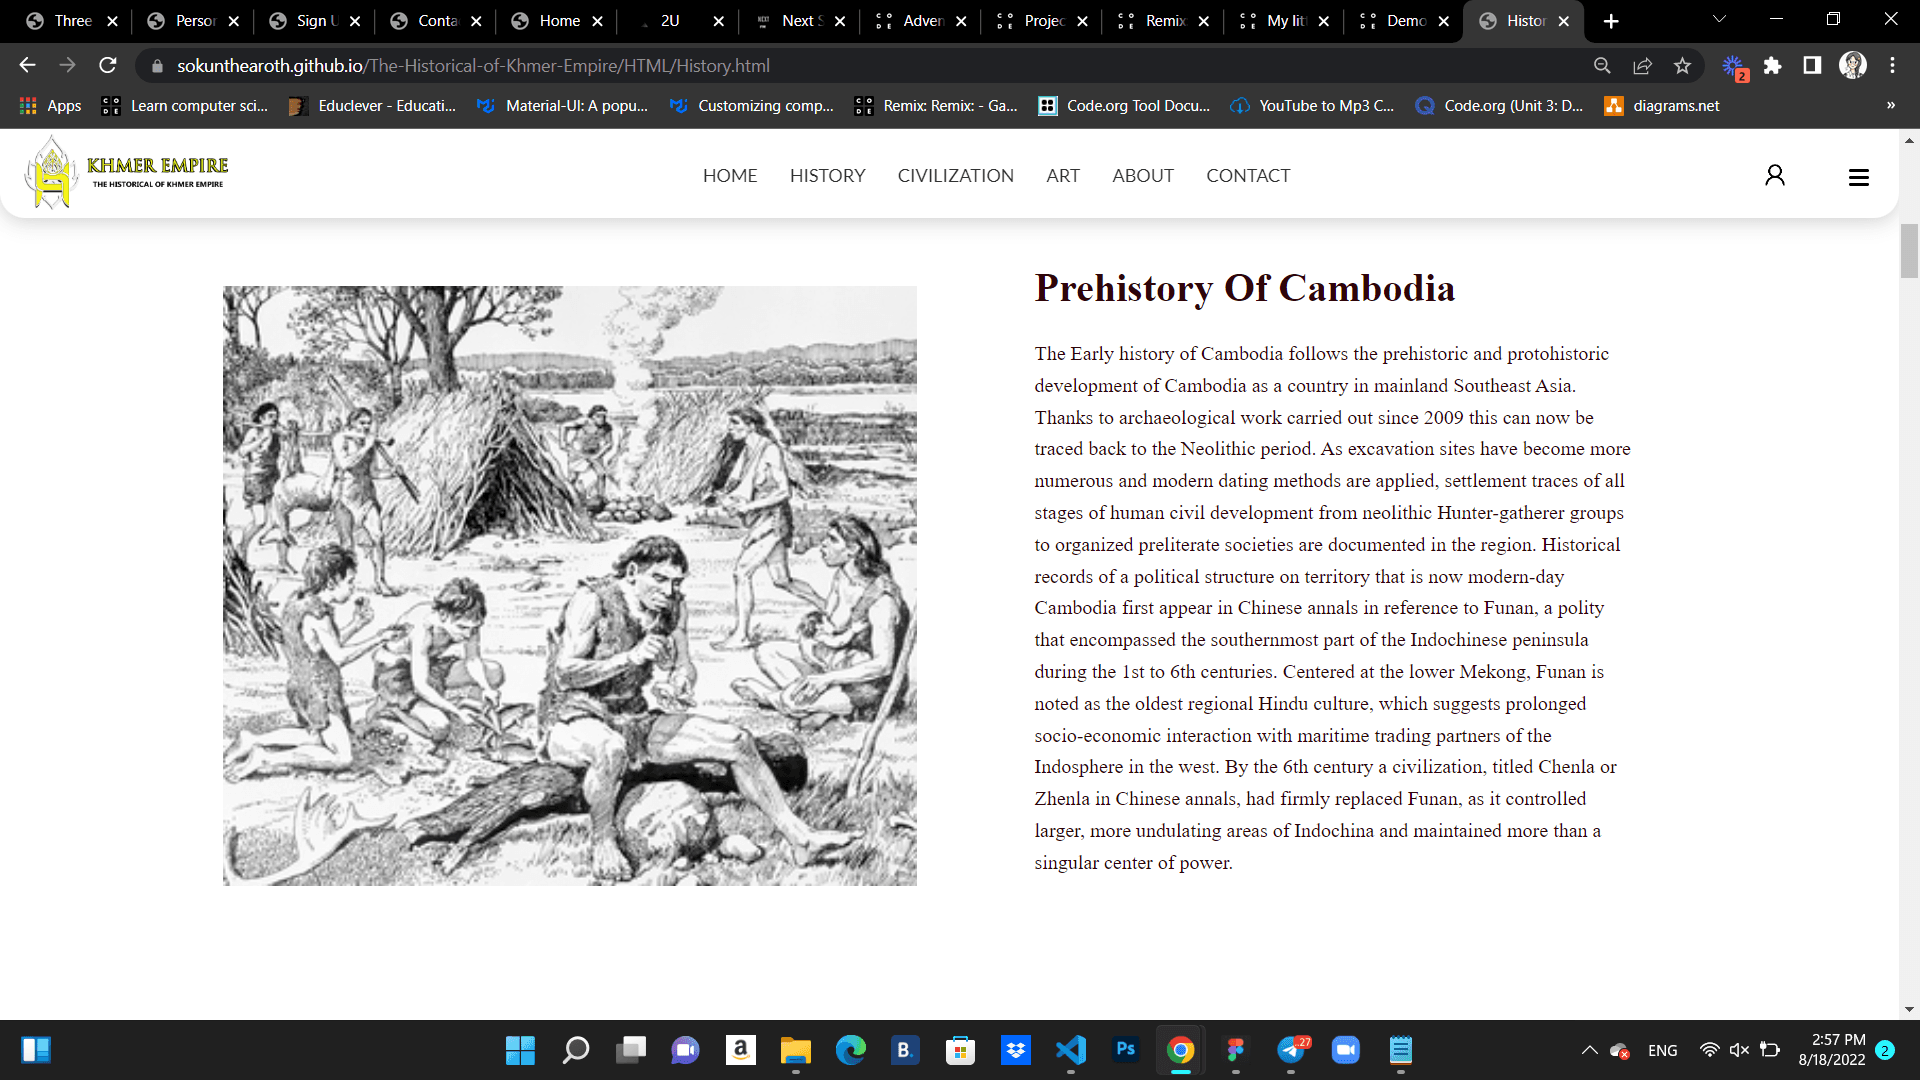Open 'Learn computer sci...' bookmark
This screenshot has width=1920, height=1080.
tap(185, 105)
